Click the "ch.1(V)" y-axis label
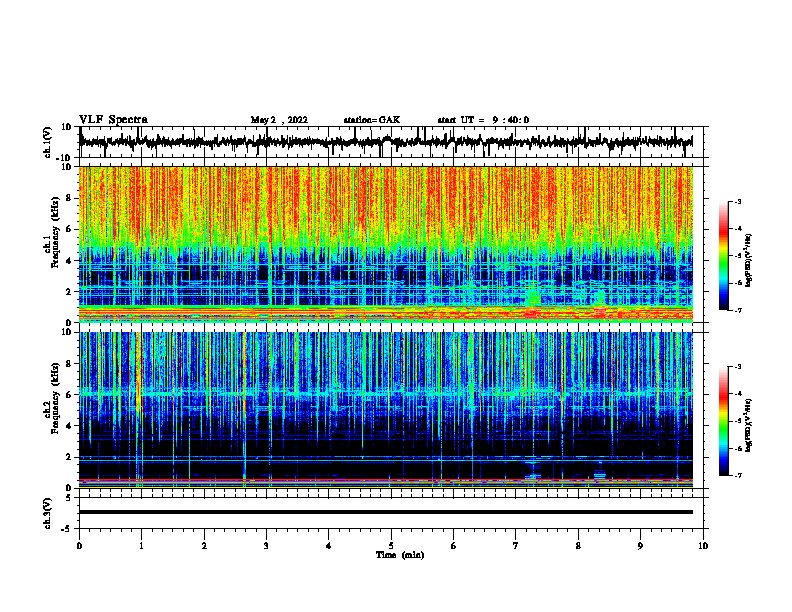 point(48,142)
